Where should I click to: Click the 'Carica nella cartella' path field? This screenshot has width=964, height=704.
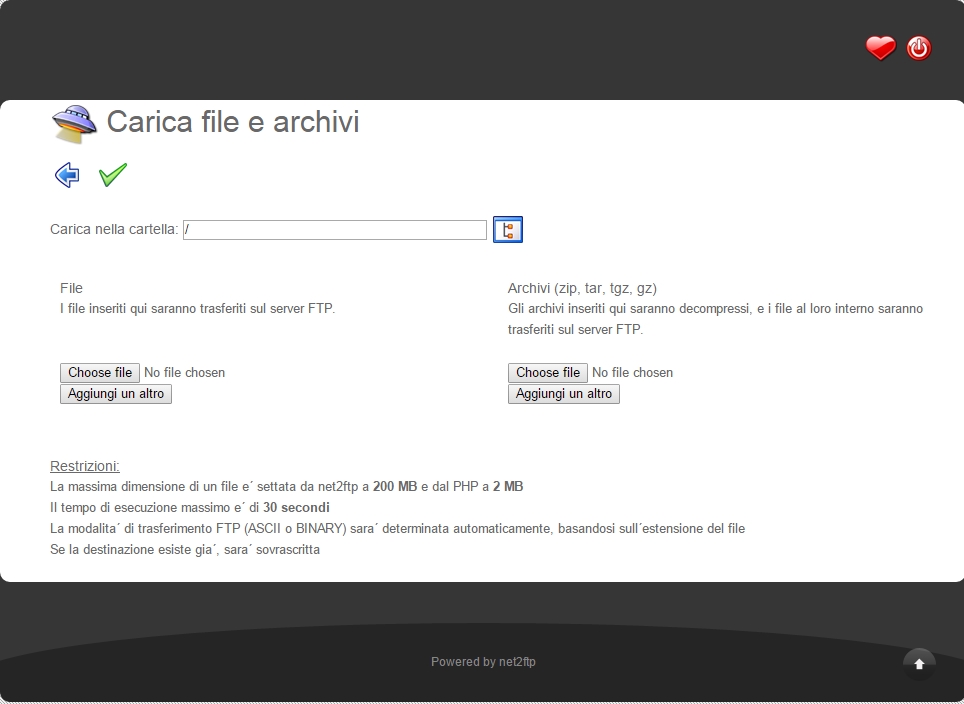pos(335,230)
